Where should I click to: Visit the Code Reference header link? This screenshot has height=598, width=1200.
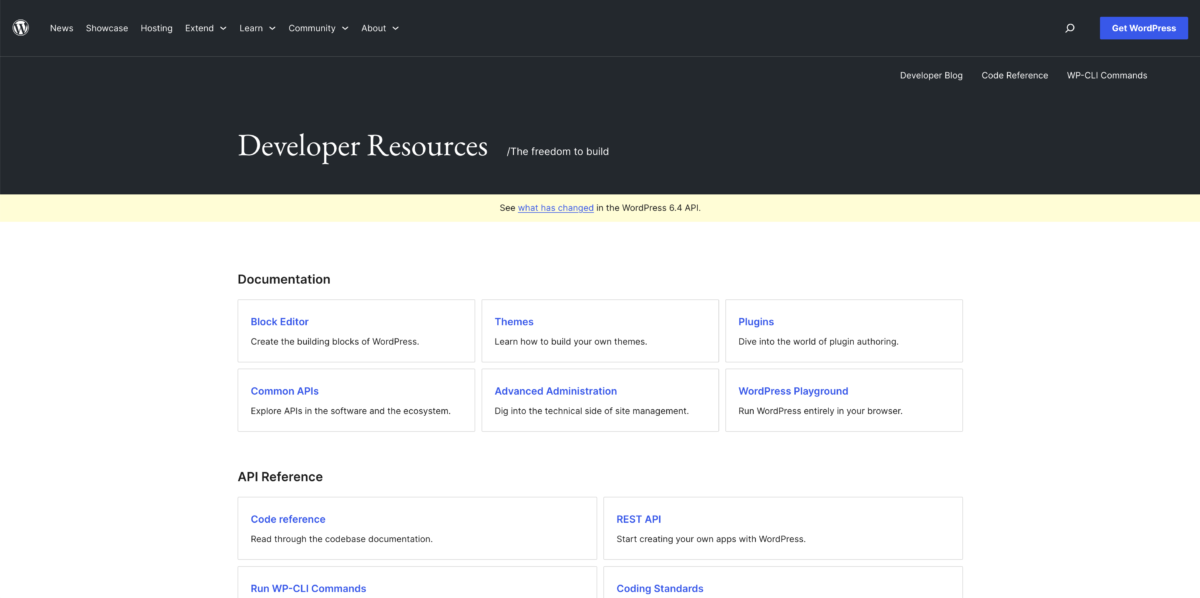pos(1014,75)
